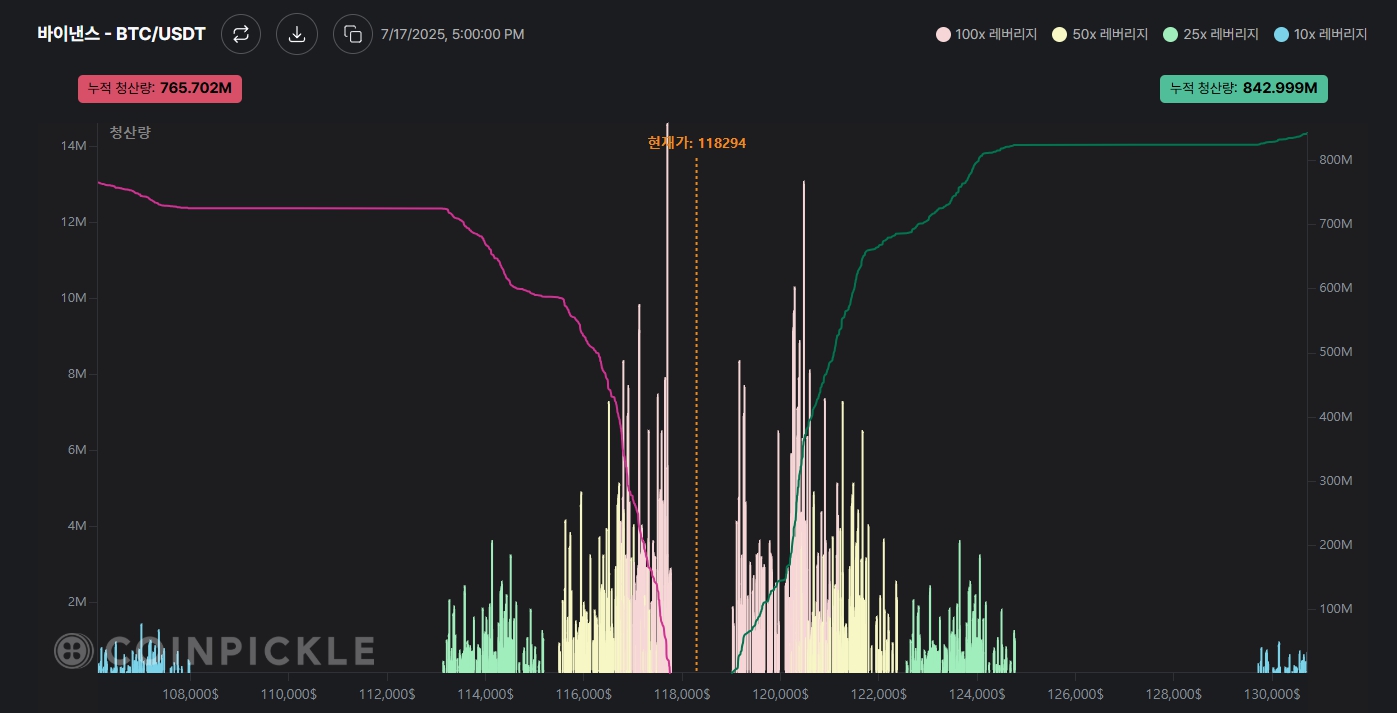Viewport: 1397px width, 713px height.
Task: Click the 청산량 axis title
Action: click(130, 132)
